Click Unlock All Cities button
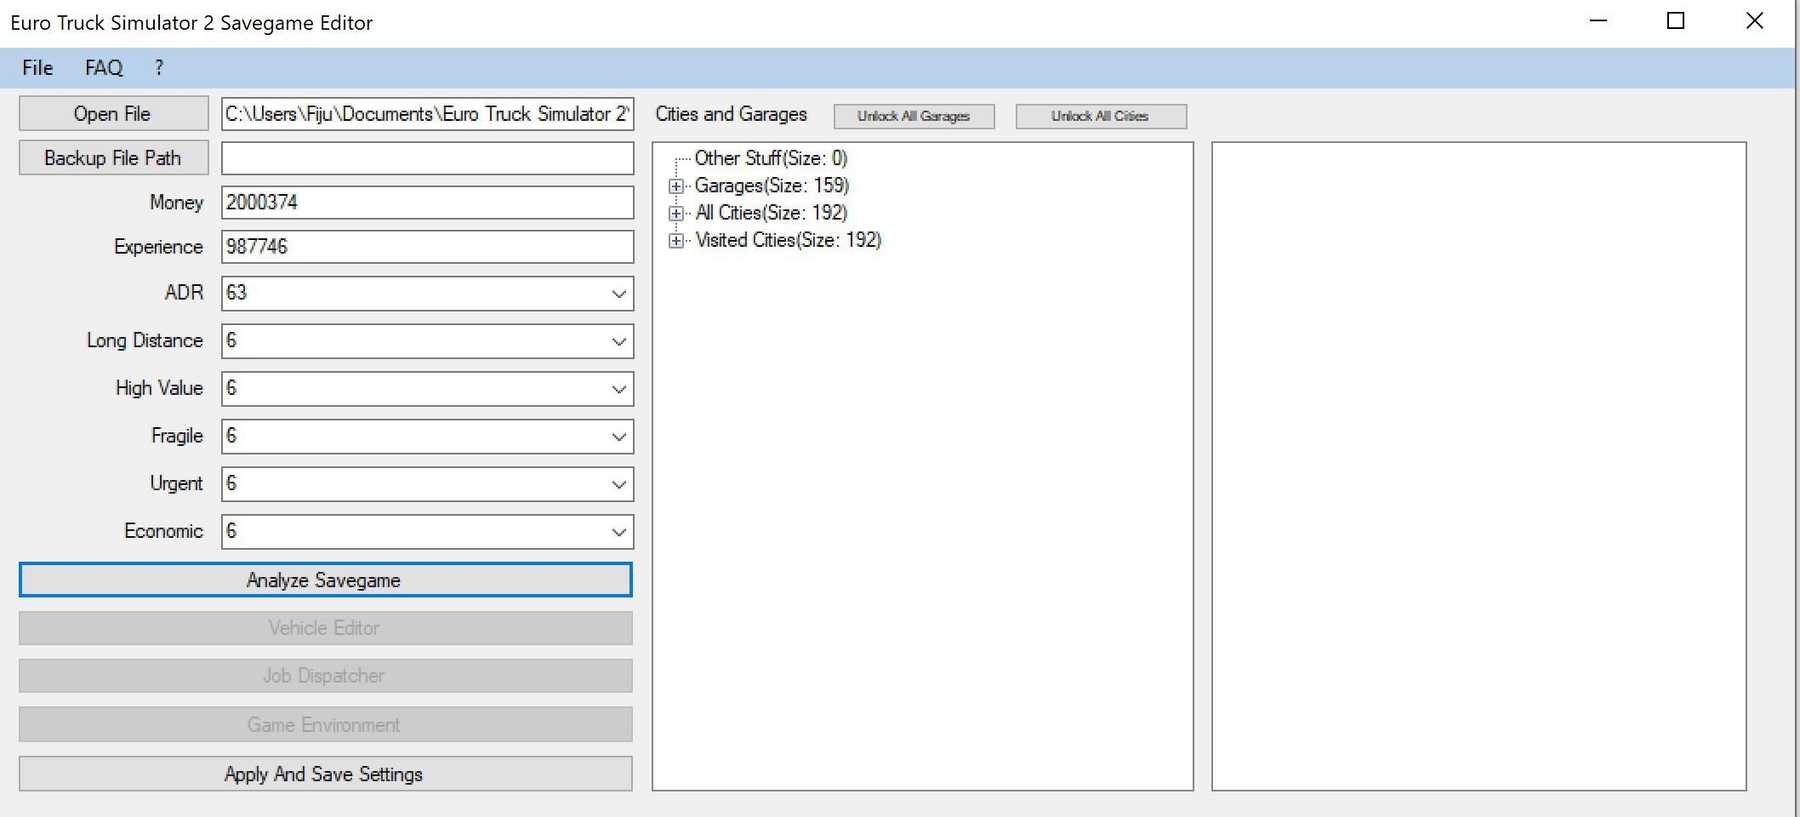 [x=1100, y=116]
